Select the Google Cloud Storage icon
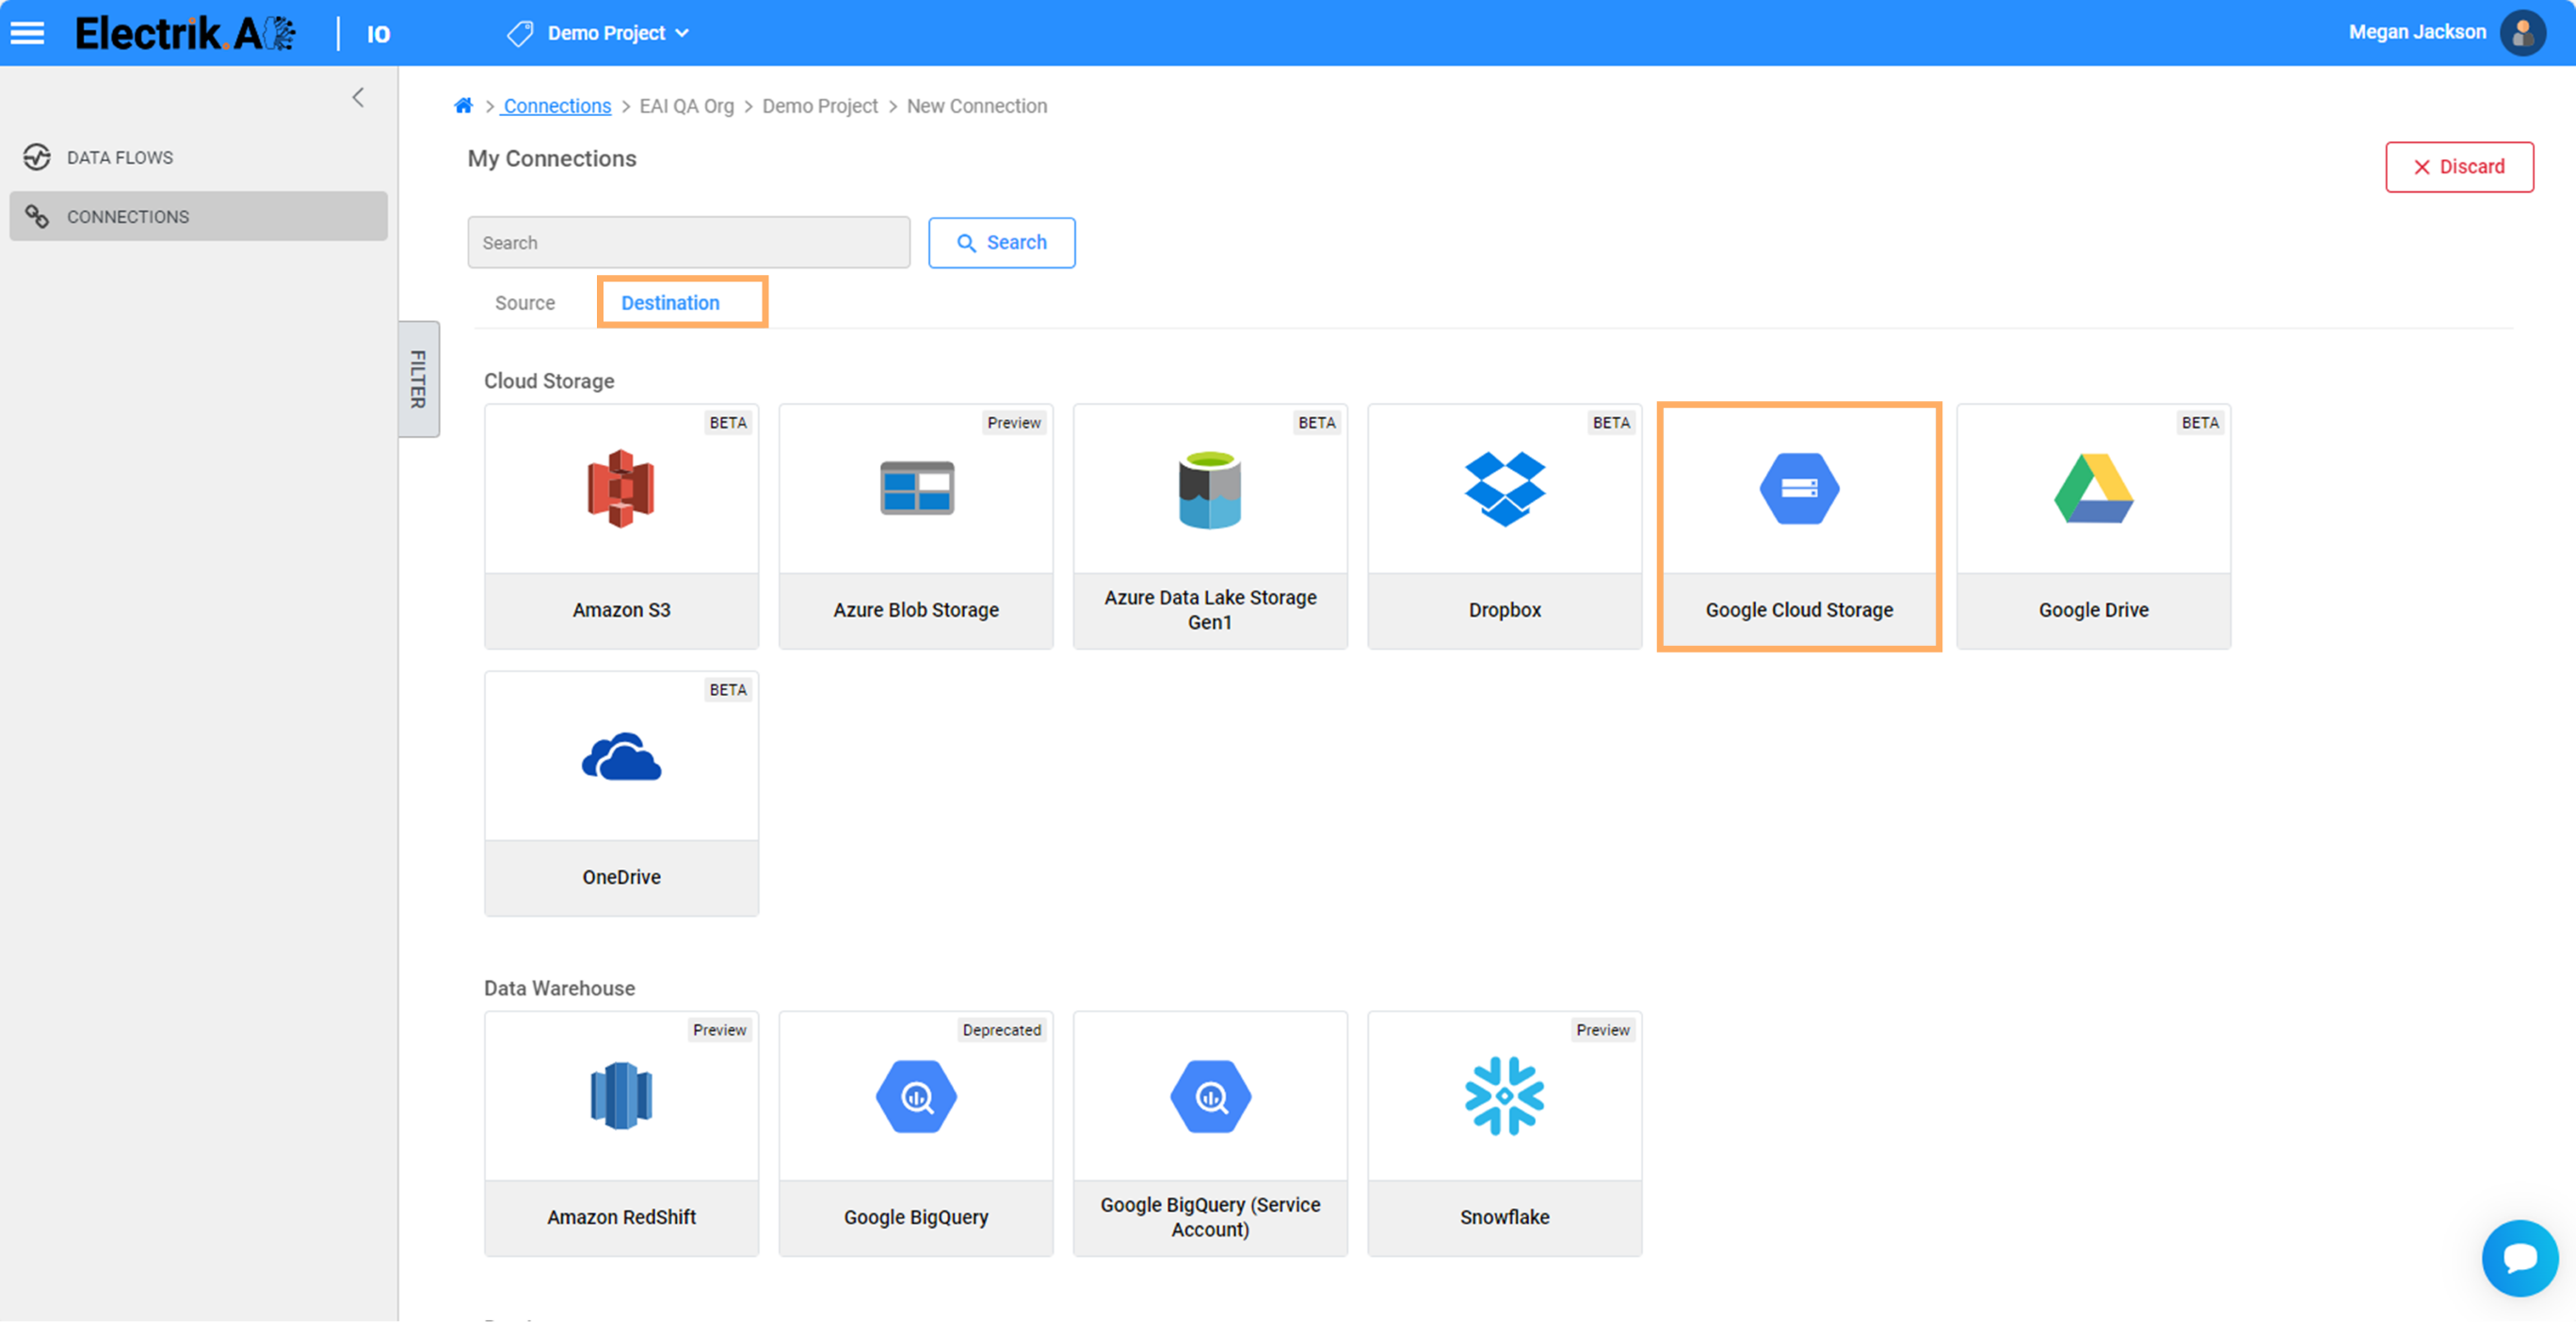 [1799, 489]
